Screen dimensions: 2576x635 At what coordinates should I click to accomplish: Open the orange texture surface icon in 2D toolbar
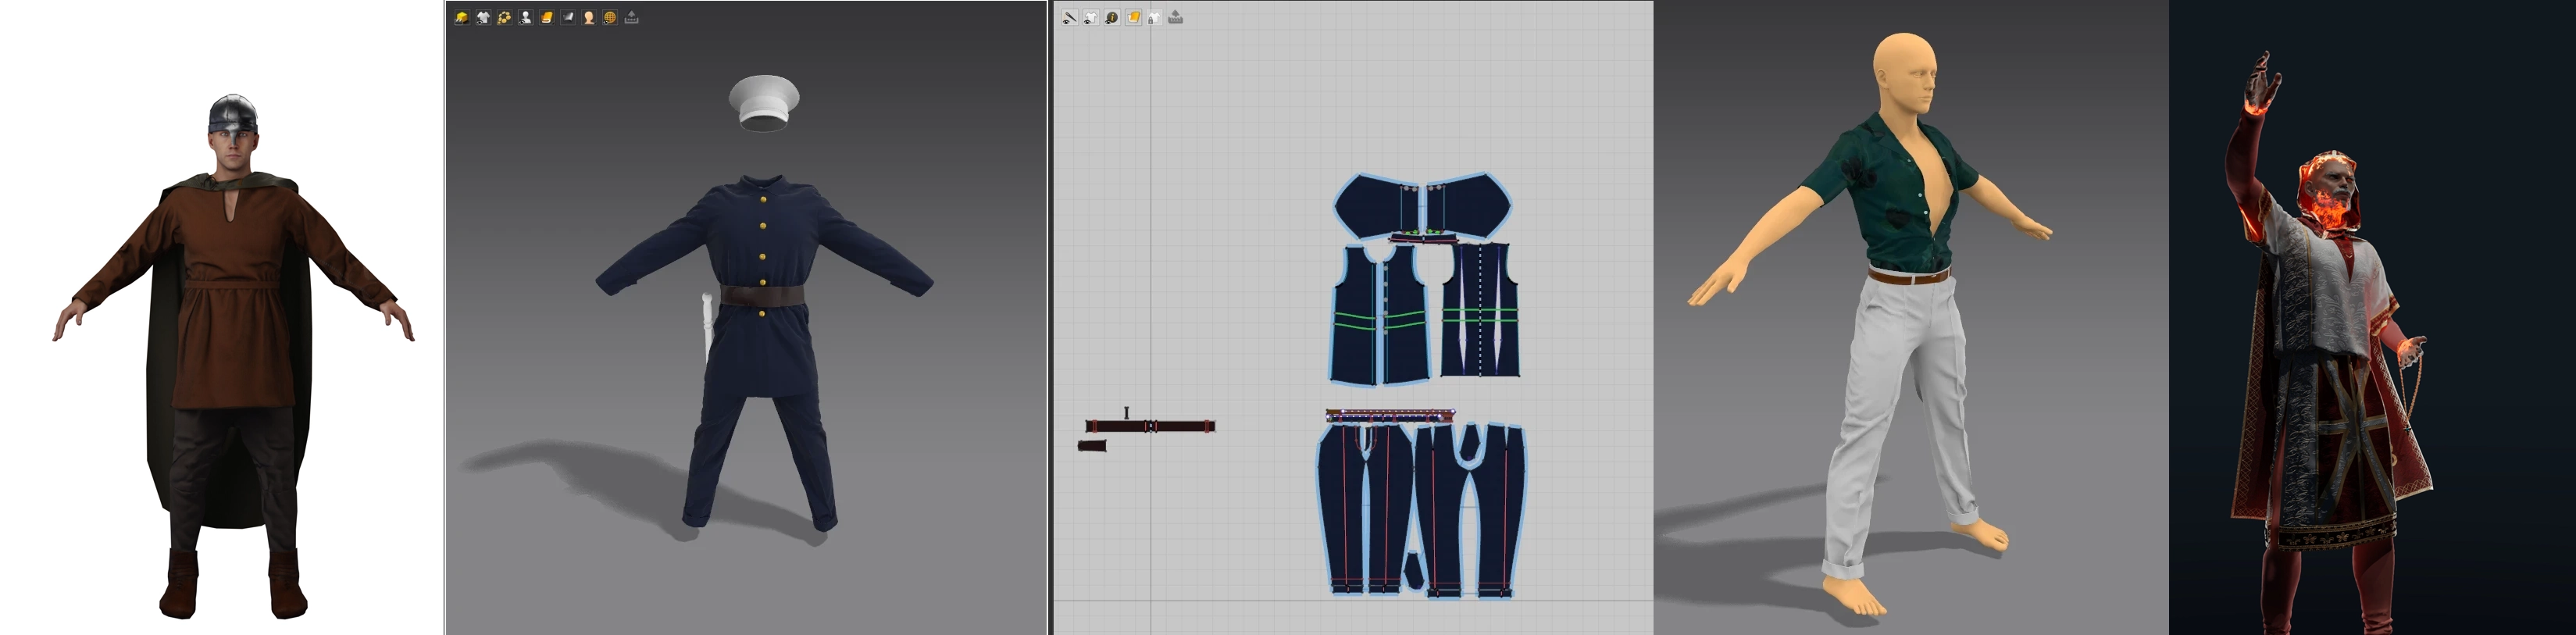[x=1133, y=17]
